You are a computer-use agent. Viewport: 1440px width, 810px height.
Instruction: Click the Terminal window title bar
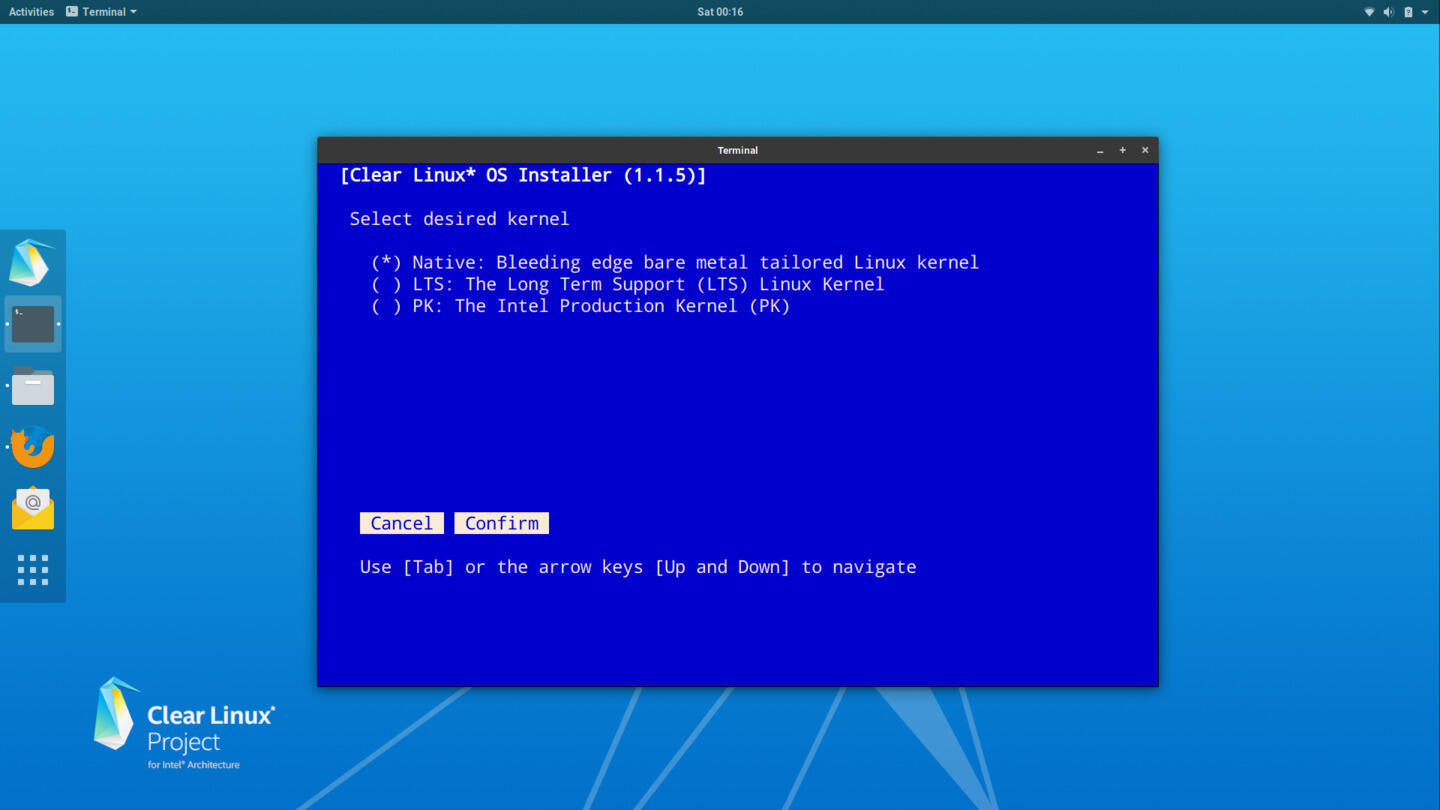738,150
